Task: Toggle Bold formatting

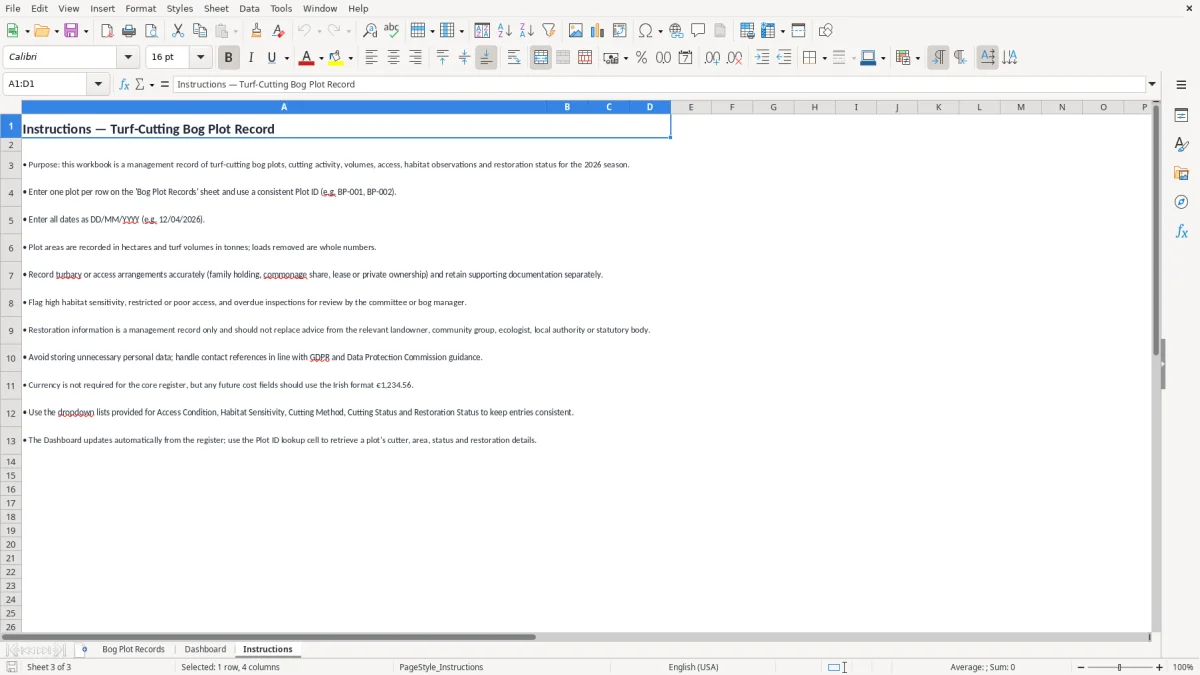Action: point(229,58)
